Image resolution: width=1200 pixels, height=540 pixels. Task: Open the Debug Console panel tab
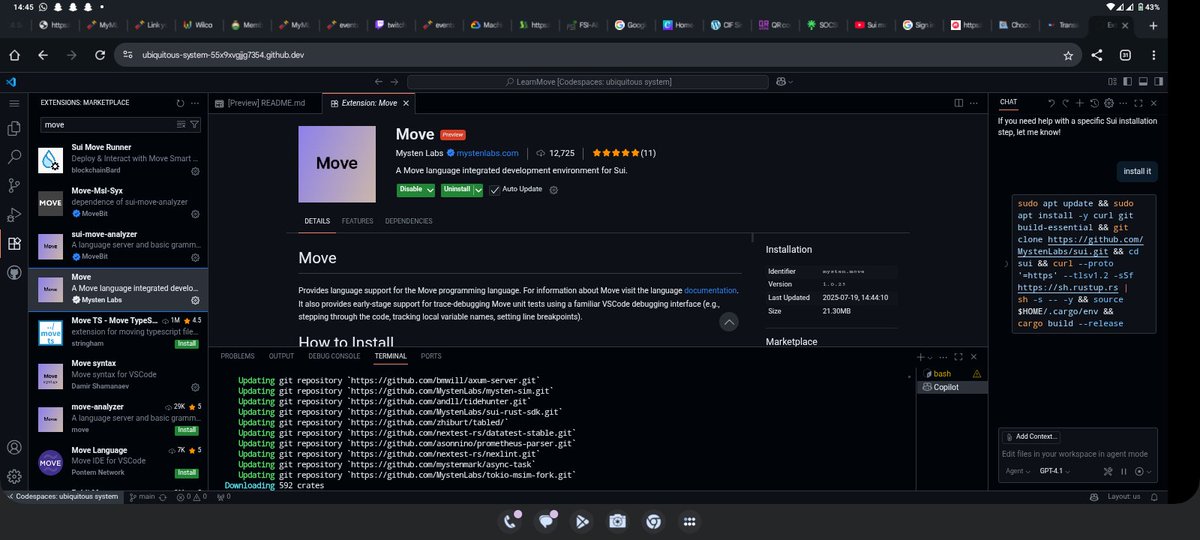click(x=334, y=356)
